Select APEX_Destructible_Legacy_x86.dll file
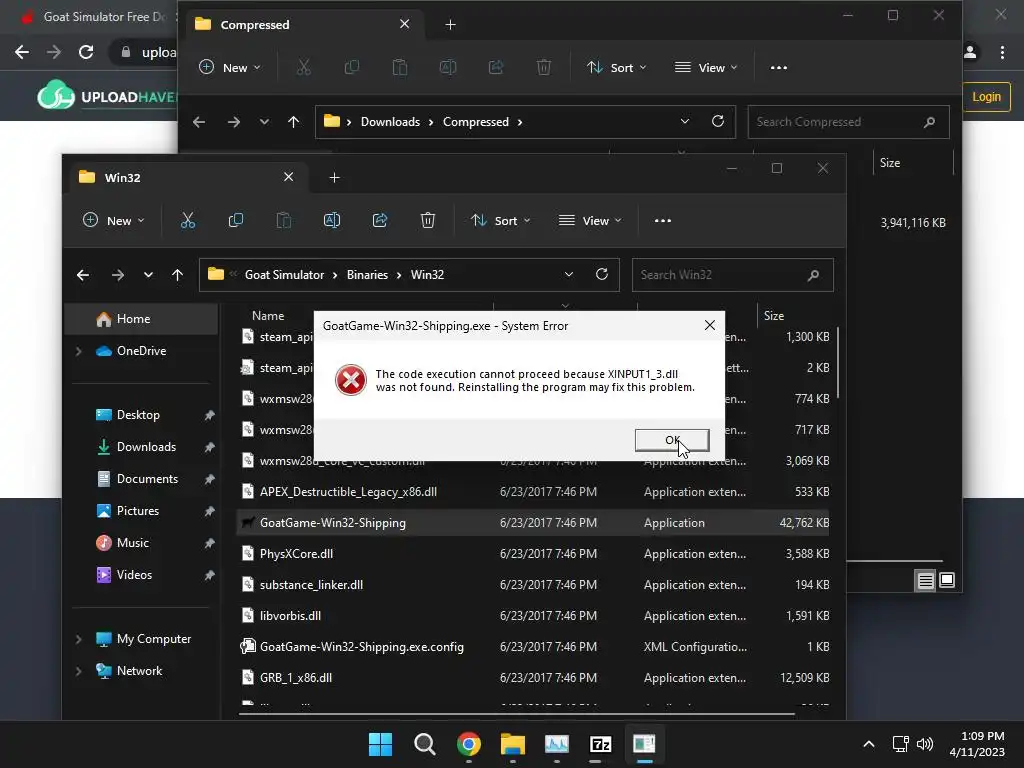 [532, 492]
